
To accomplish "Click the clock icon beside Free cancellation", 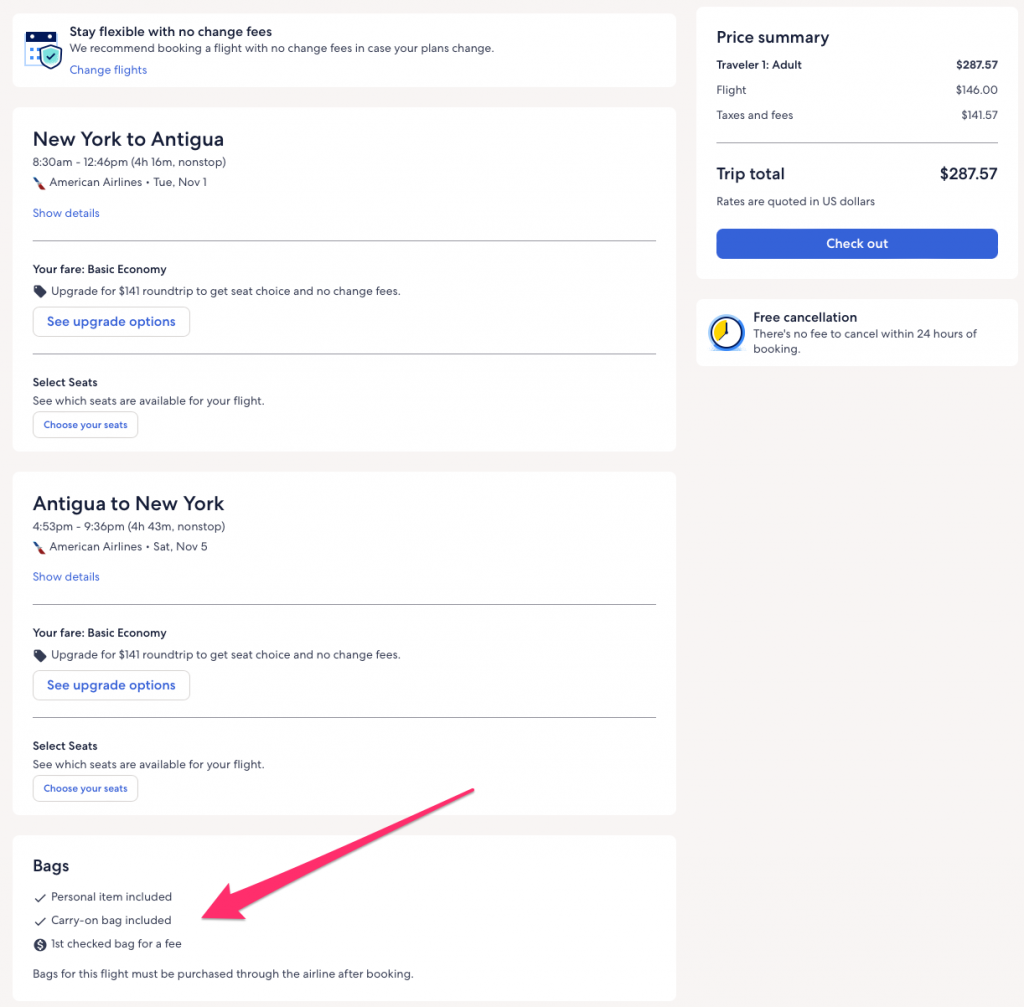I will coord(726,333).
